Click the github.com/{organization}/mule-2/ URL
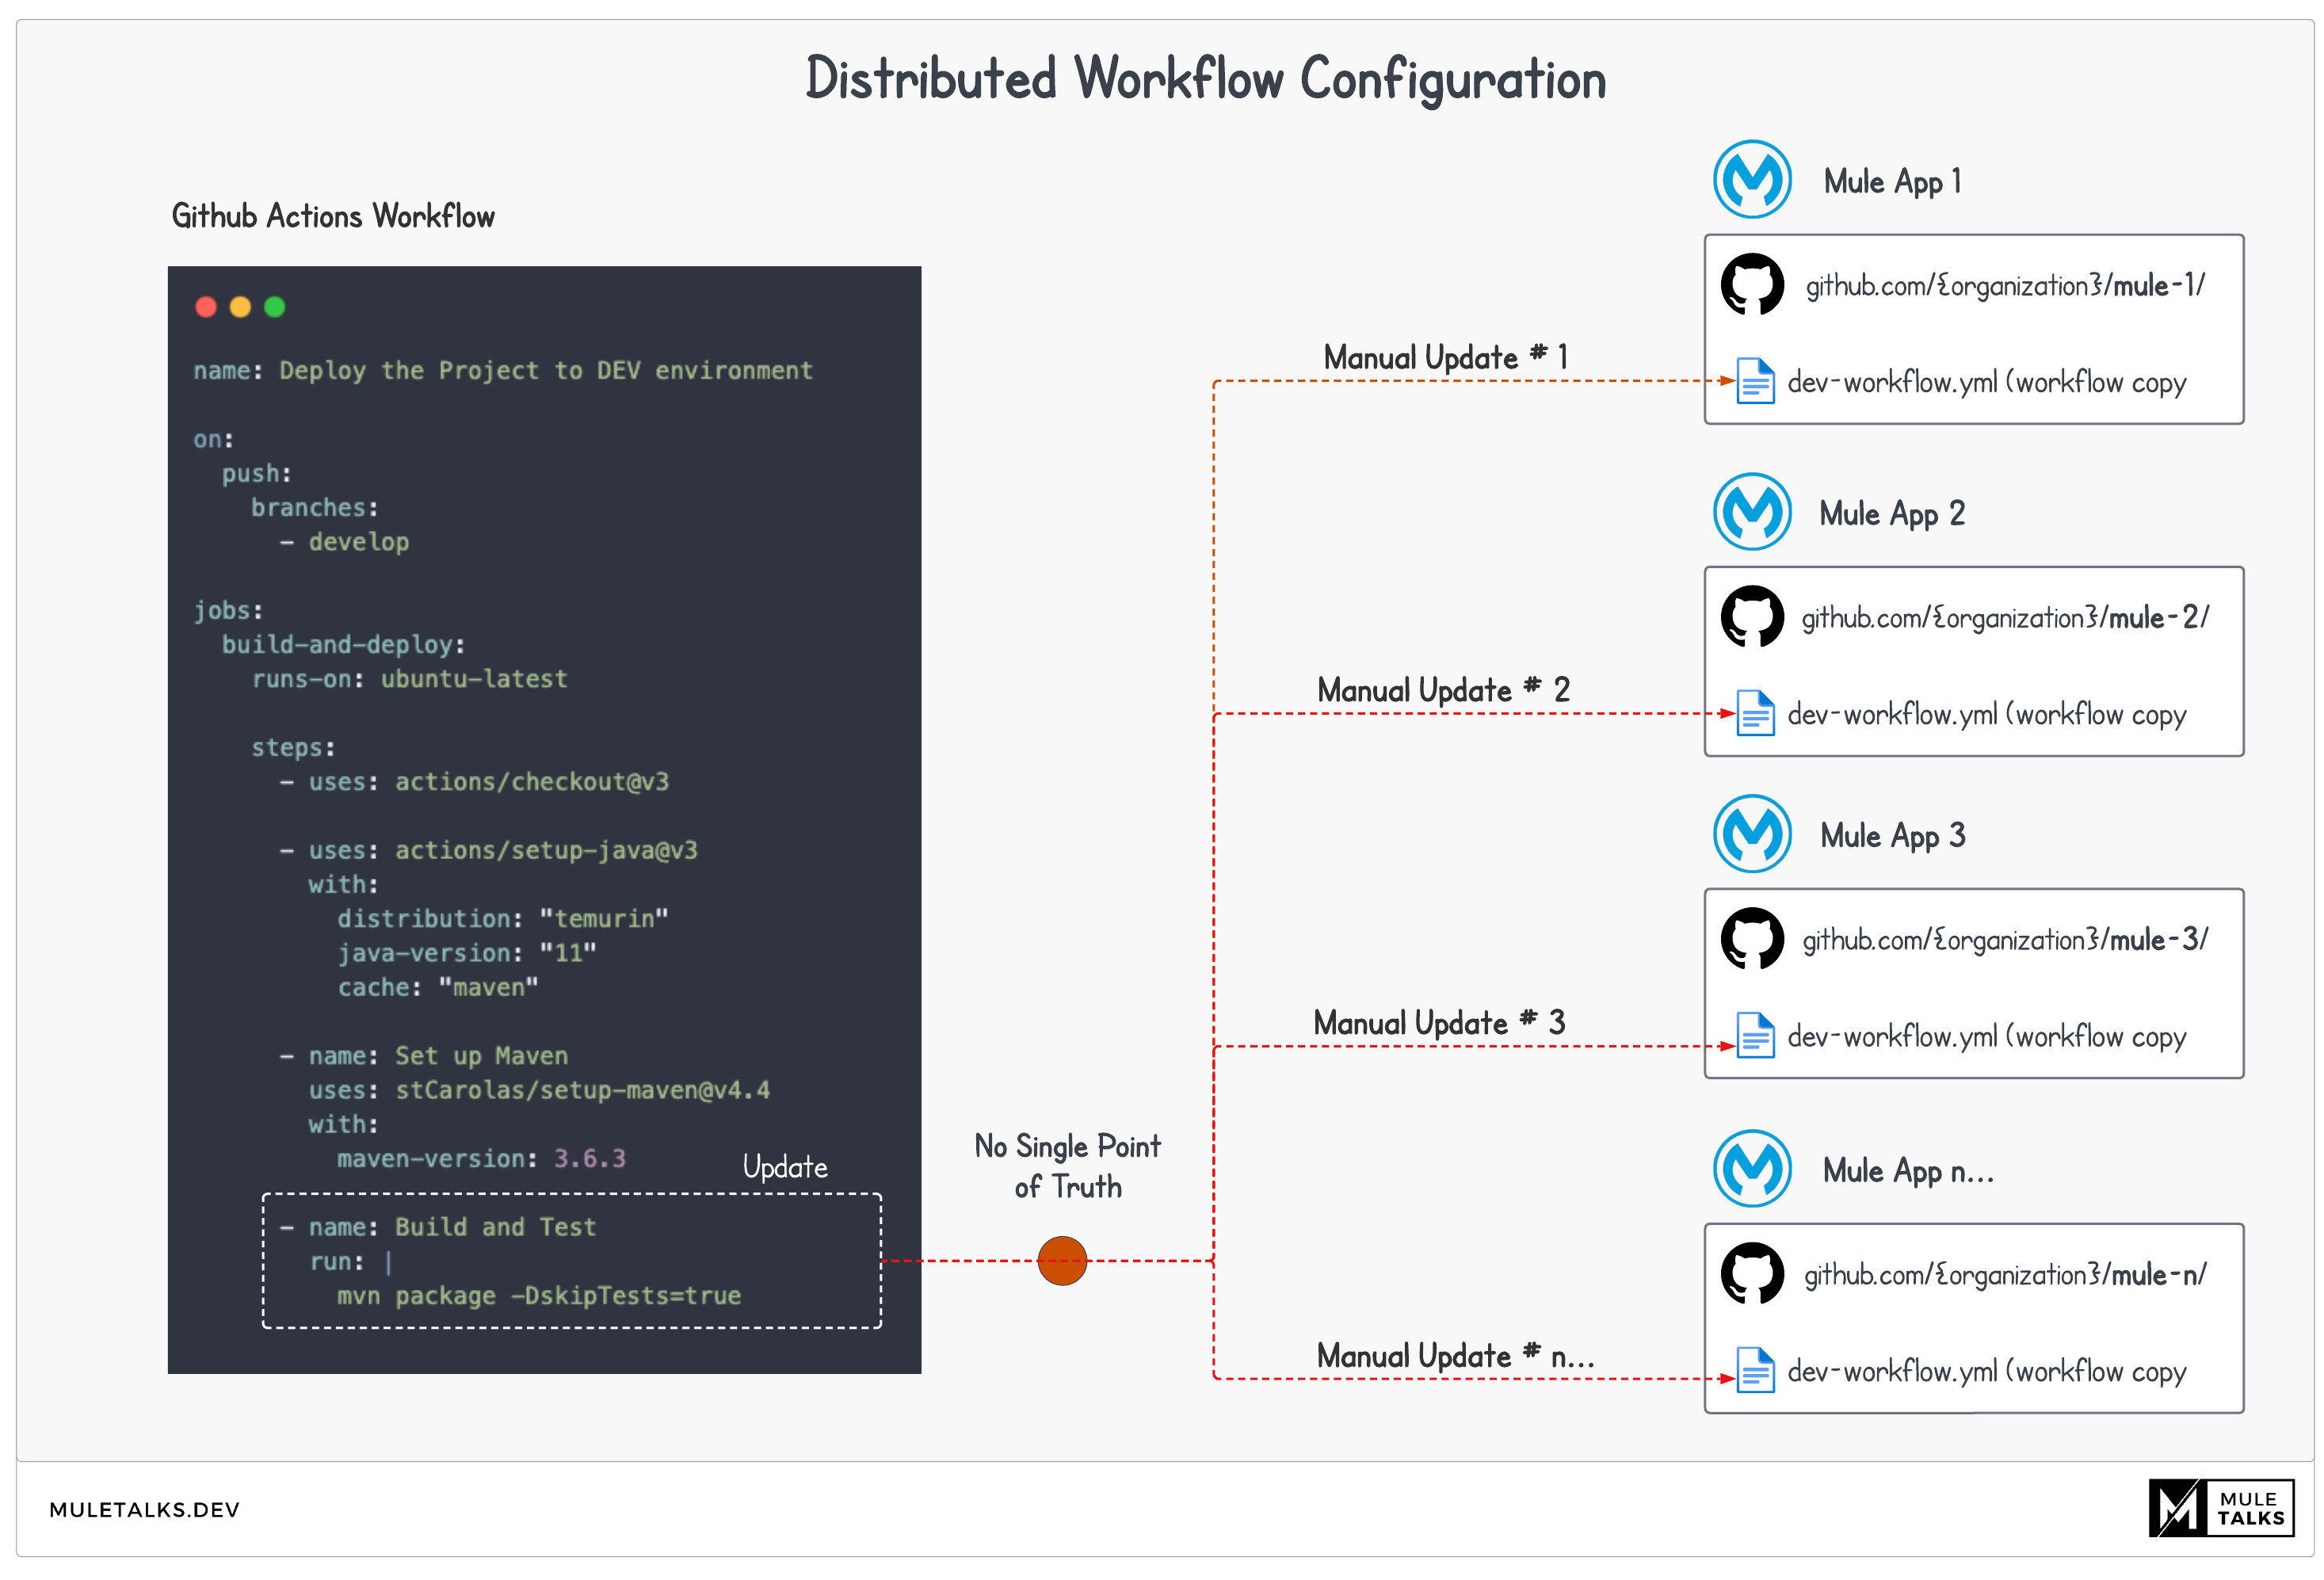 [x=2004, y=618]
